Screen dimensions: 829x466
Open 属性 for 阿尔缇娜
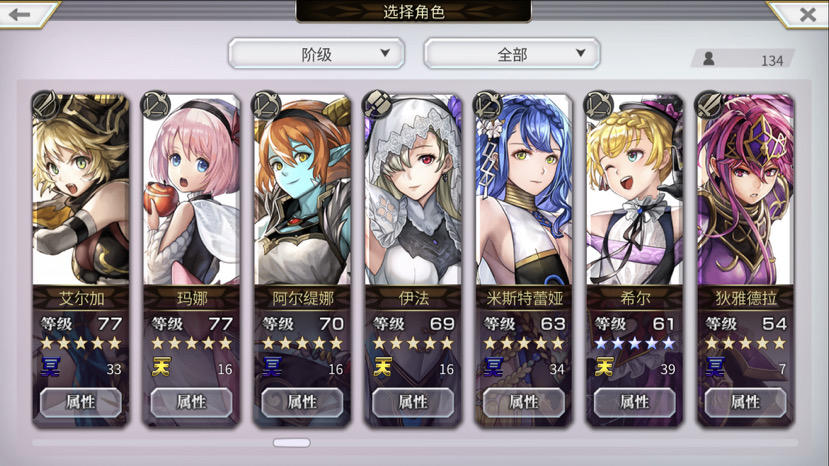coord(302,402)
